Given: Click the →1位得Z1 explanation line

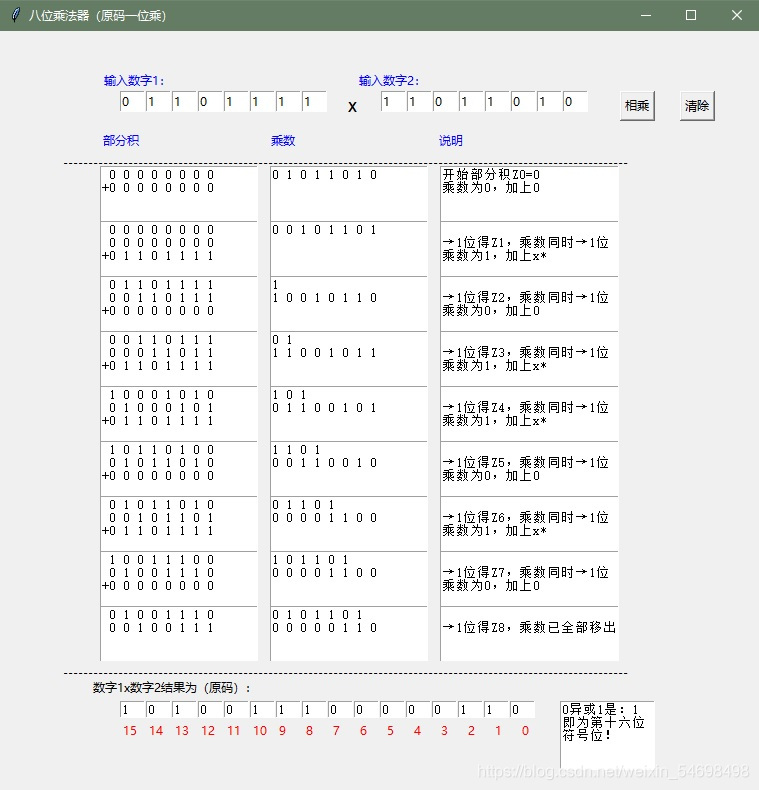Looking at the screenshot, I should click(526, 242).
